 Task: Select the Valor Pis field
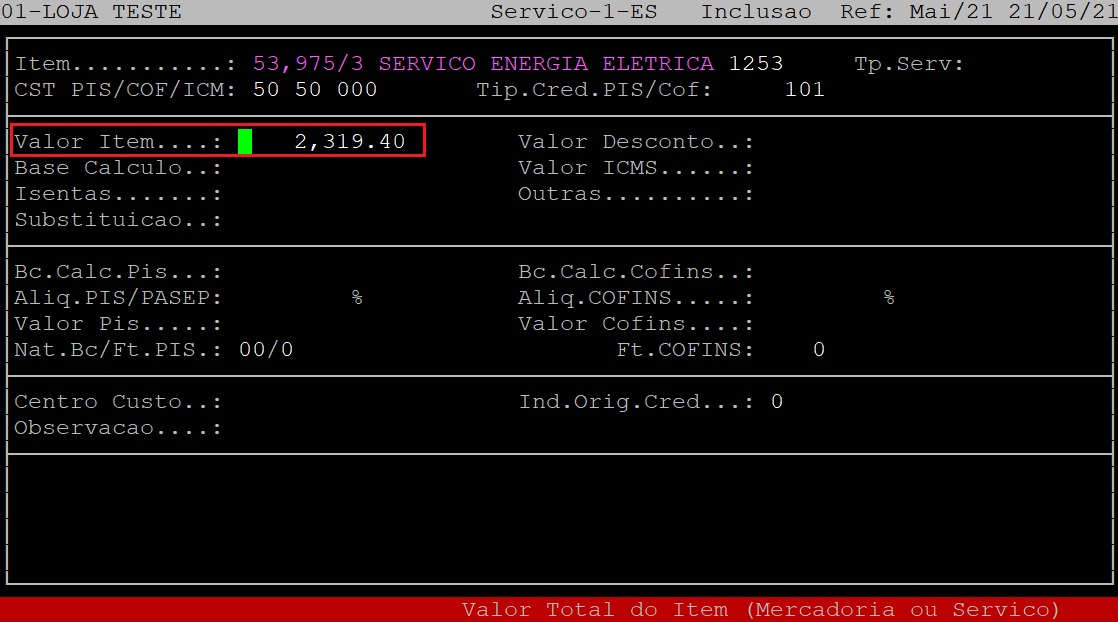(x=320, y=324)
